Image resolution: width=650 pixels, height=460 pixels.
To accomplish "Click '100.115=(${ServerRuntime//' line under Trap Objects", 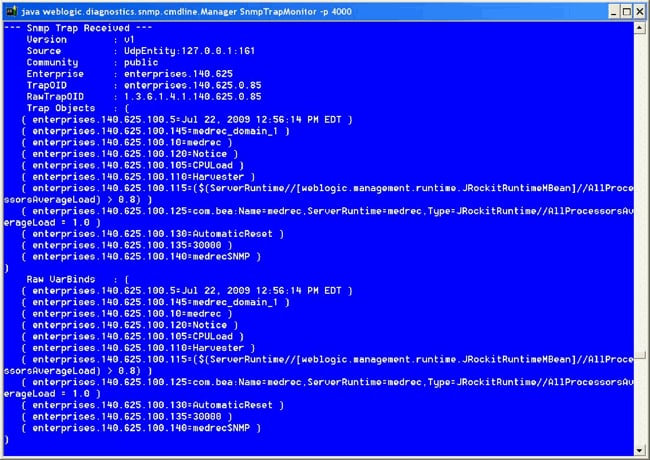I will pyautogui.click(x=327, y=188).
